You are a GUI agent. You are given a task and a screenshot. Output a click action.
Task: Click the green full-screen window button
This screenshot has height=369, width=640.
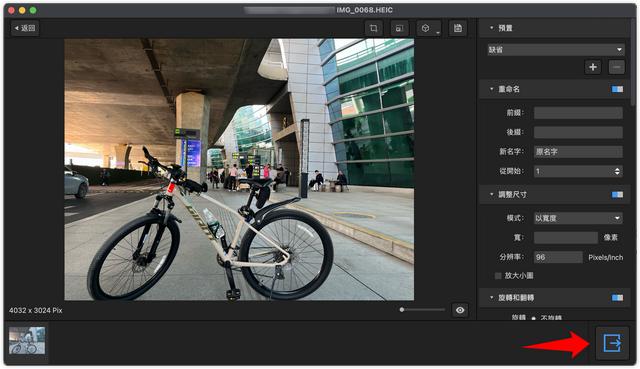point(33,10)
